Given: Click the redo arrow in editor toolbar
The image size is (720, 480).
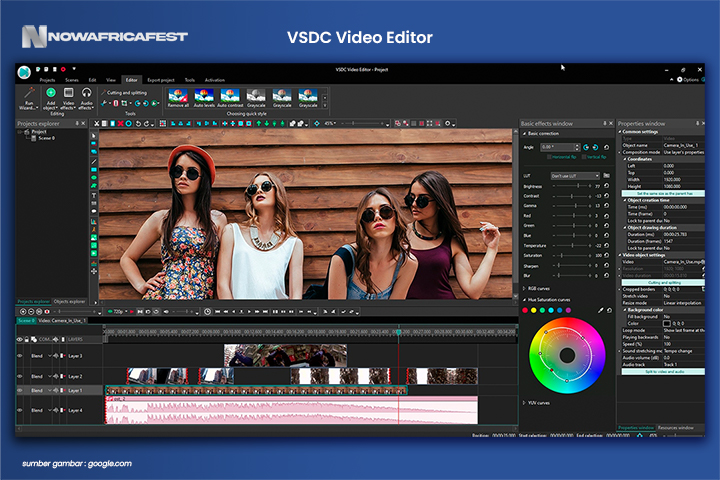Looking at the screenshot, I should point(146,124).
